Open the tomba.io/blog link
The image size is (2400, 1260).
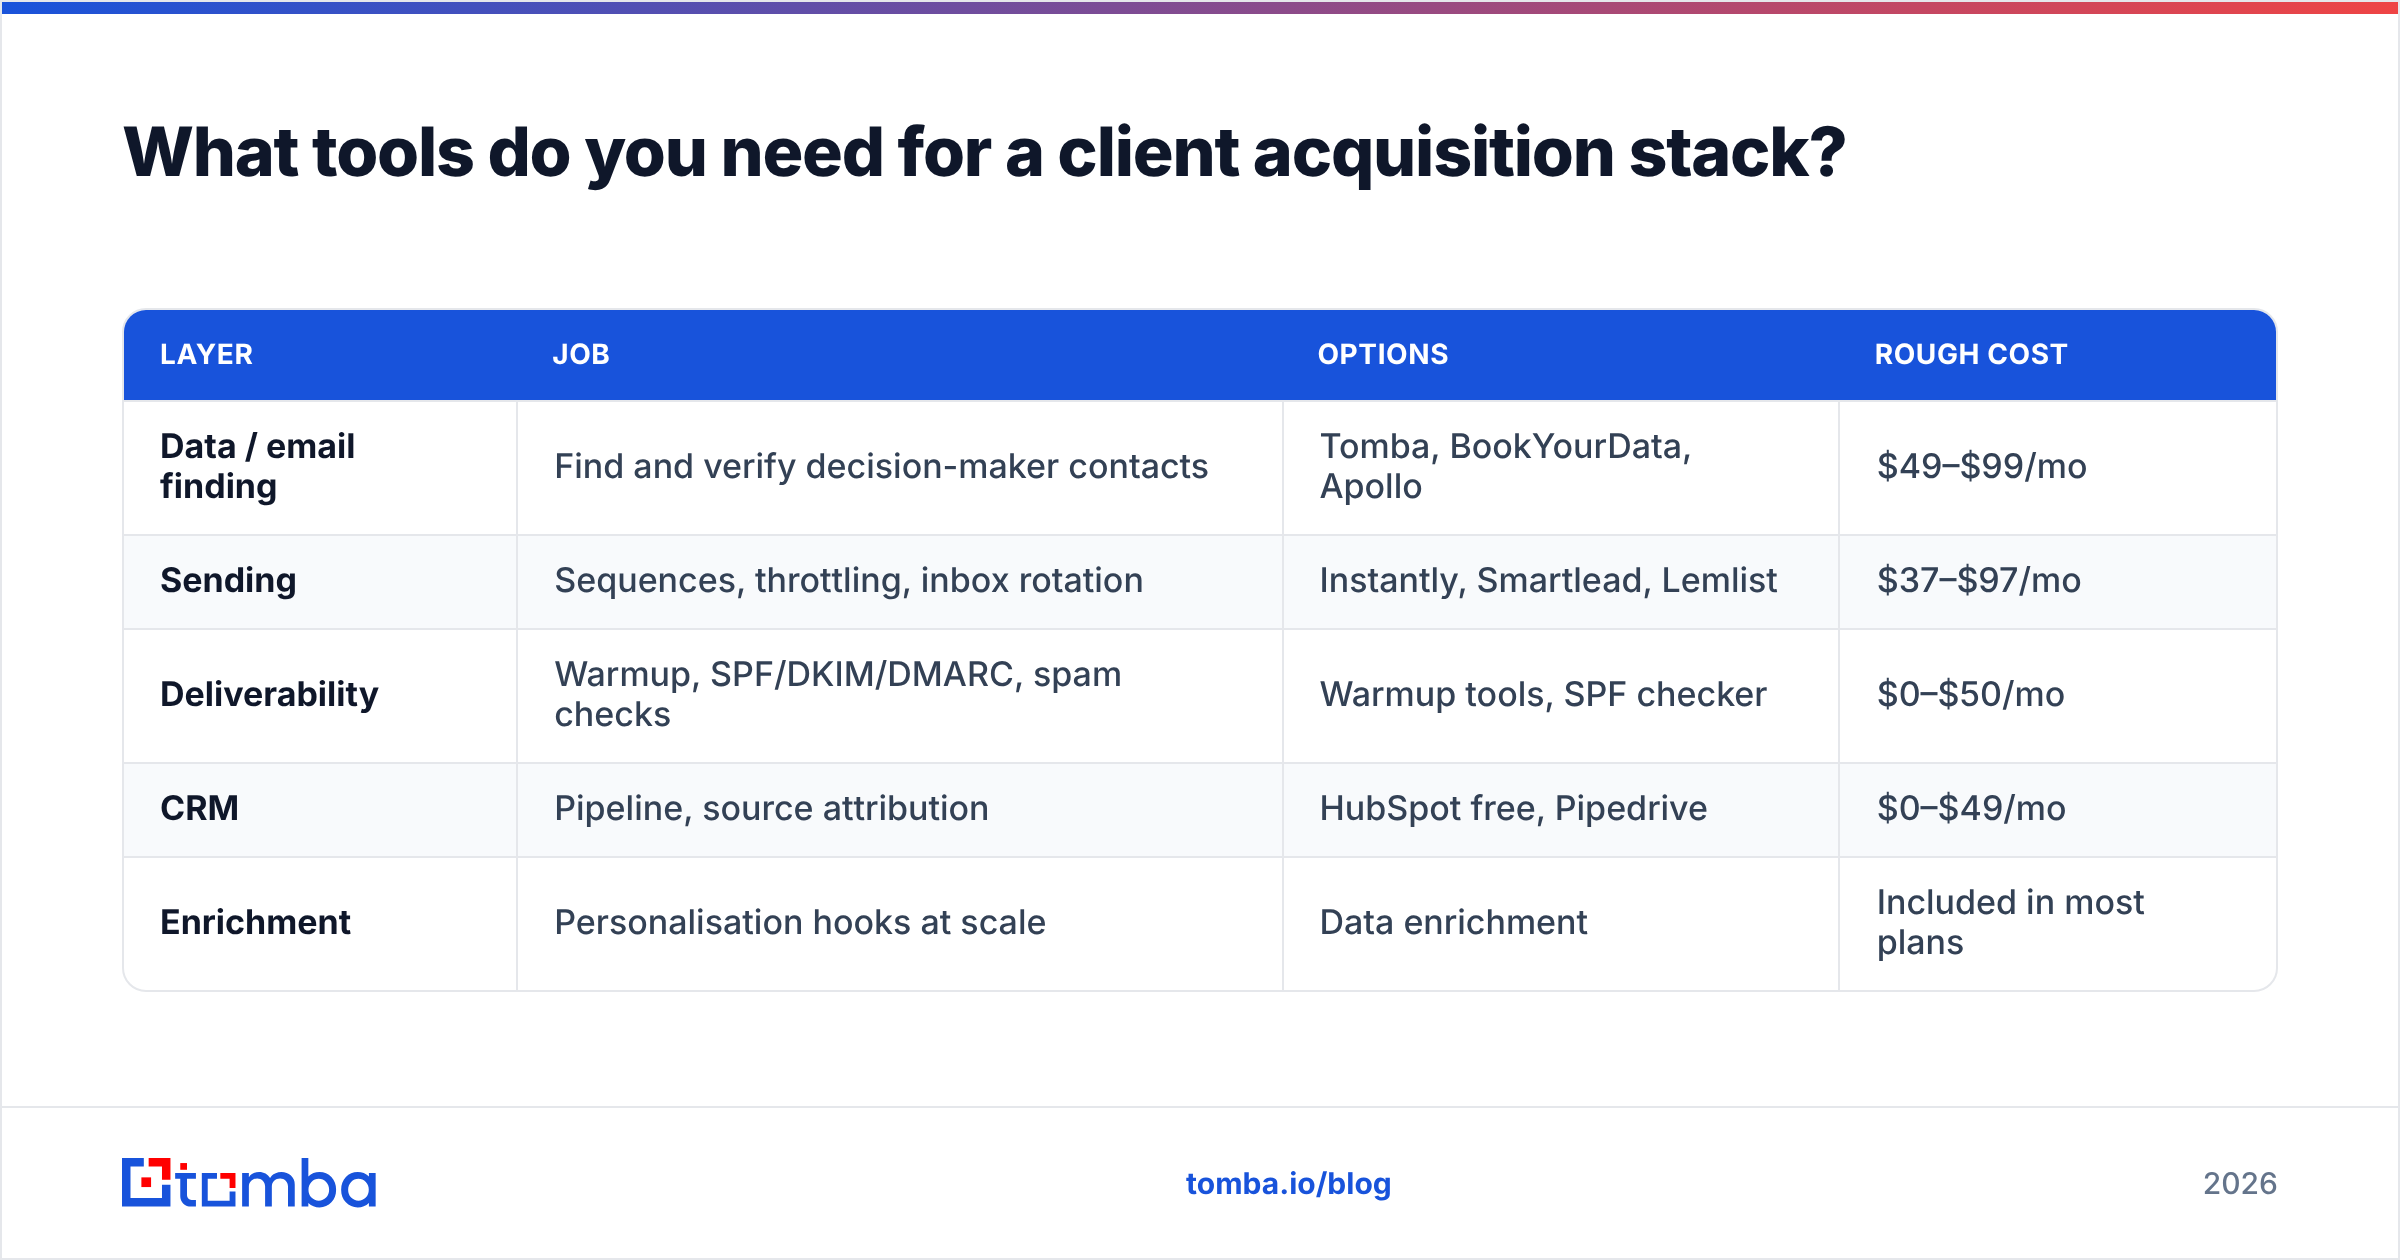click(1288, 1184)
